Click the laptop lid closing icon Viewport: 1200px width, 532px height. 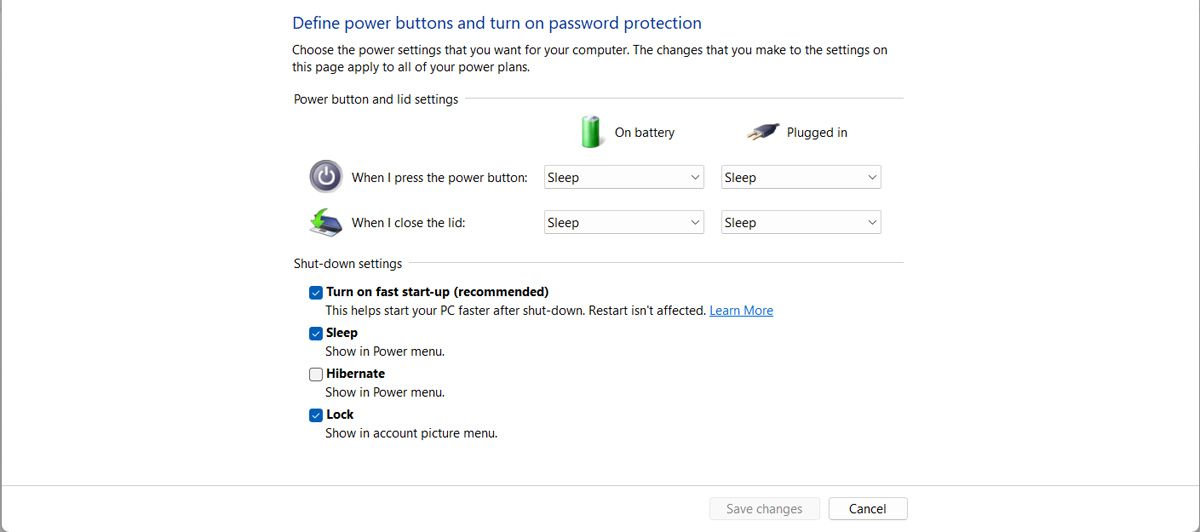[x=325, y=222]
